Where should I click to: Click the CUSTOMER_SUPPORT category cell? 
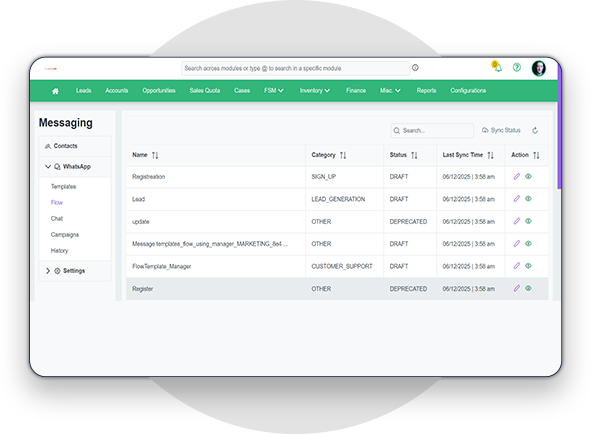point(342,266)
